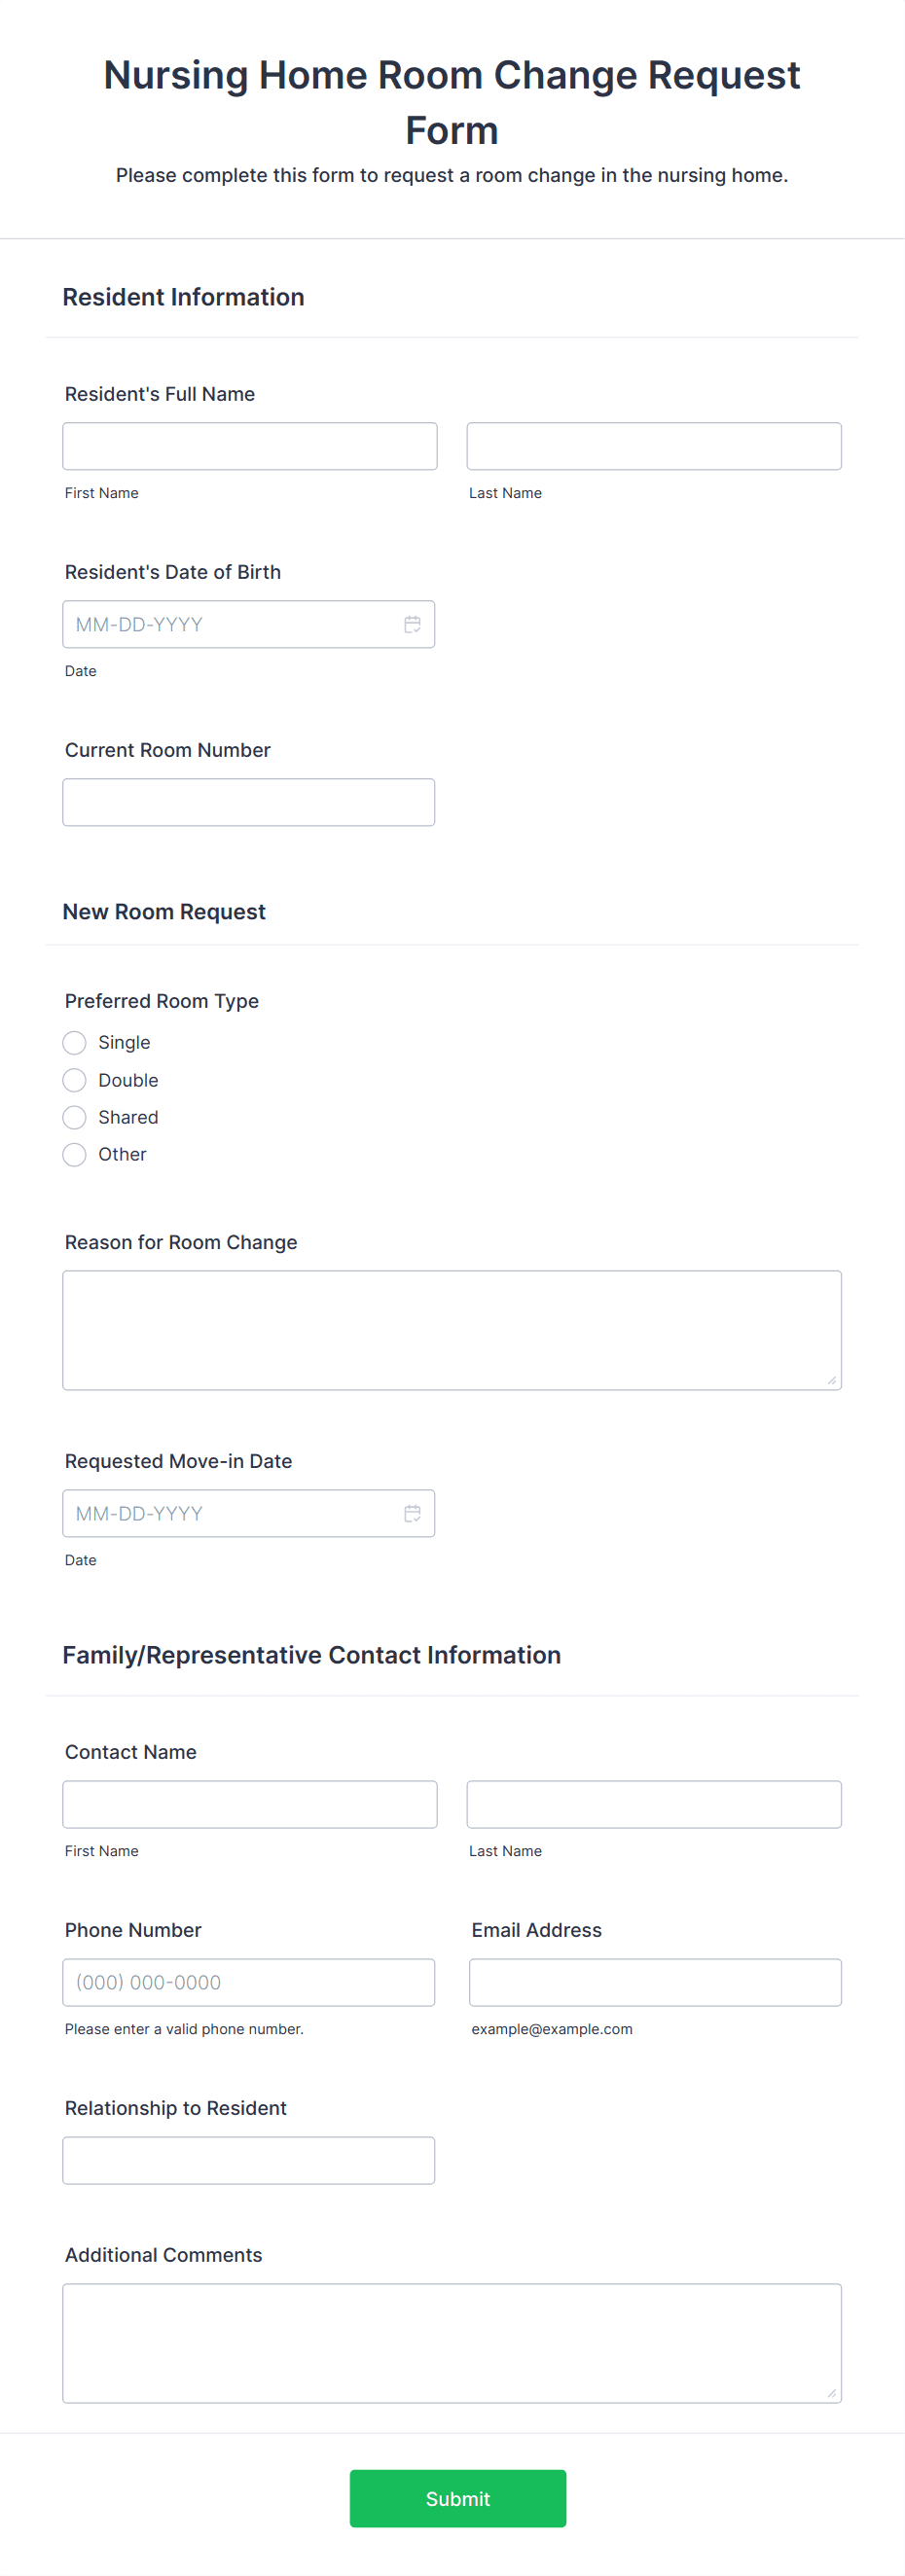Click the Phone Number input
Screen dimensions: 905x2576
(249, 1982)
